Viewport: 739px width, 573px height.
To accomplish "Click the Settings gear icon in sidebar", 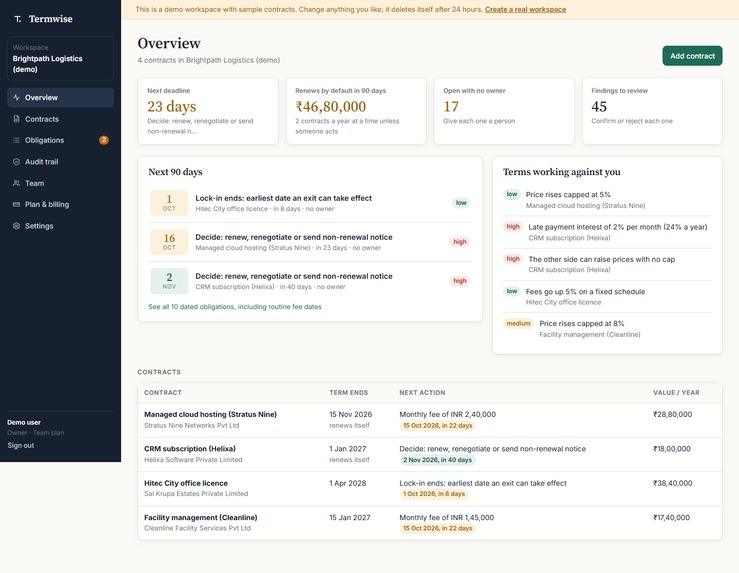I will 16,226.
